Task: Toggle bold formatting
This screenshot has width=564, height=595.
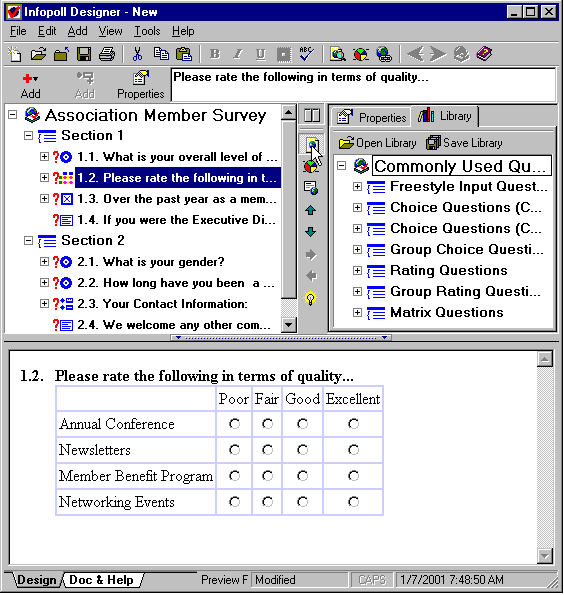Action: (x=215, y=54)
